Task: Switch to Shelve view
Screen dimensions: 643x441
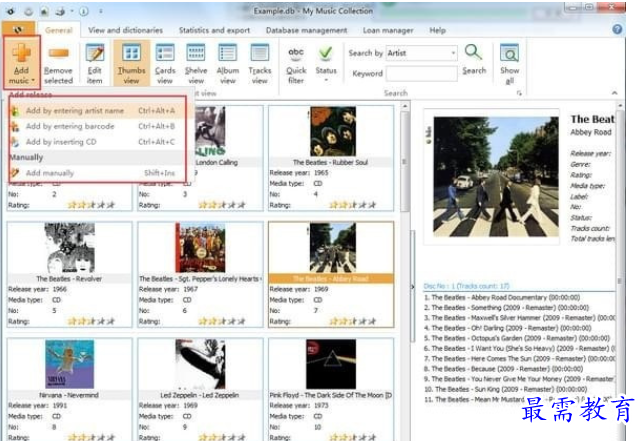Action: [x=196, y=64]
